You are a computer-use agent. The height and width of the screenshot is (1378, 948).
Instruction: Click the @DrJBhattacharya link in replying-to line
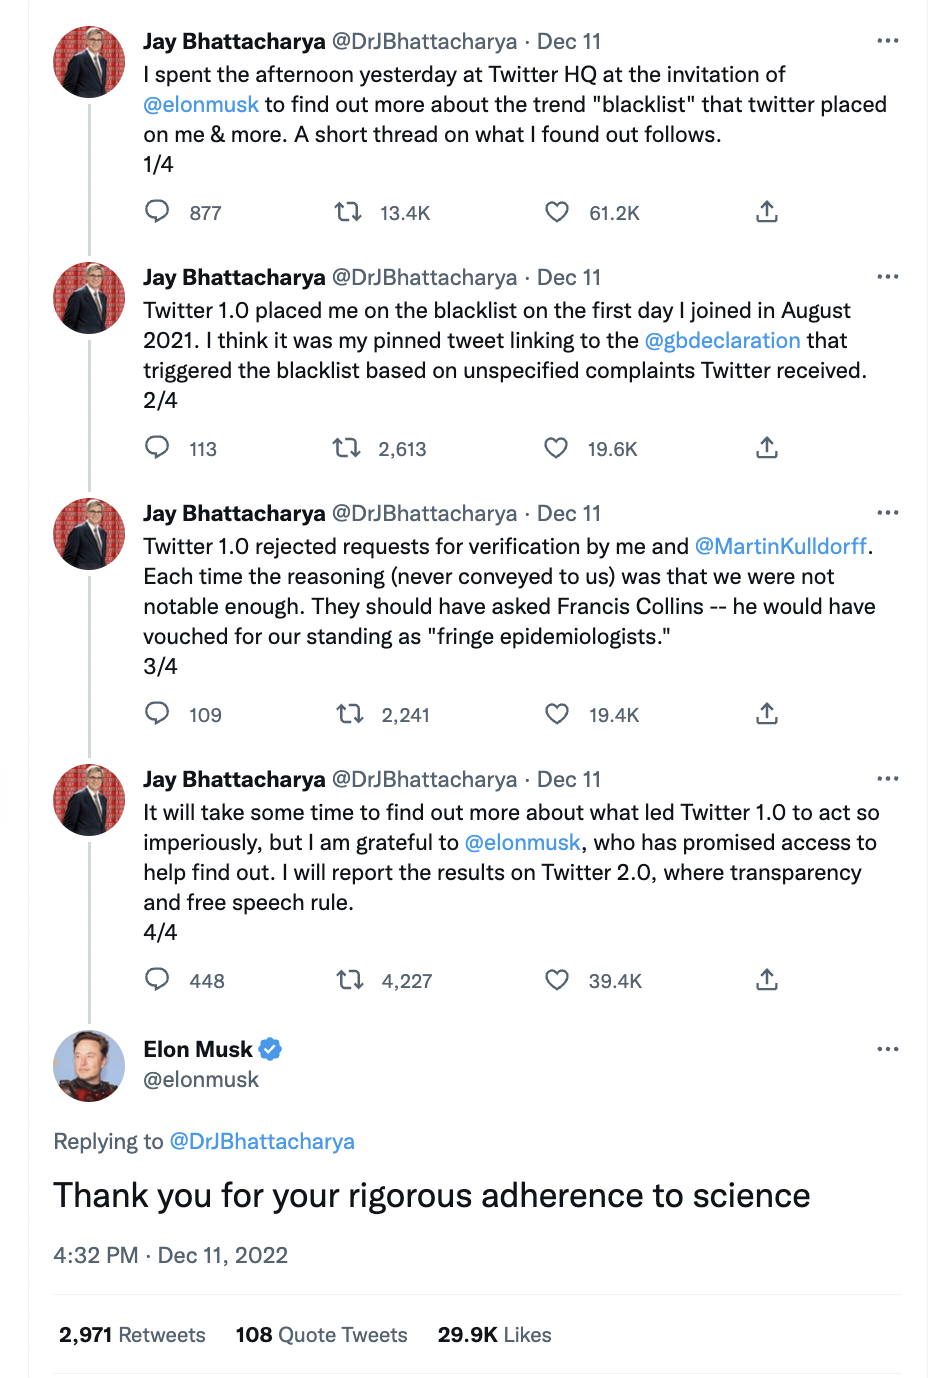[x=264, y=1141]
